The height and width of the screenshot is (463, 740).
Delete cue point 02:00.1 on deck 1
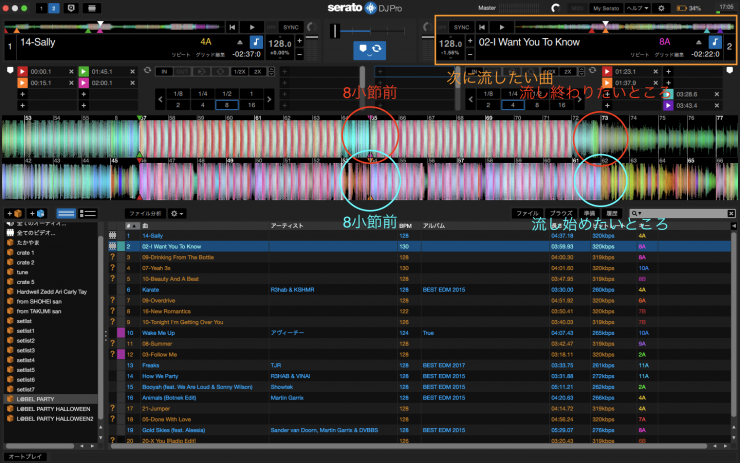tap(133, 83)
